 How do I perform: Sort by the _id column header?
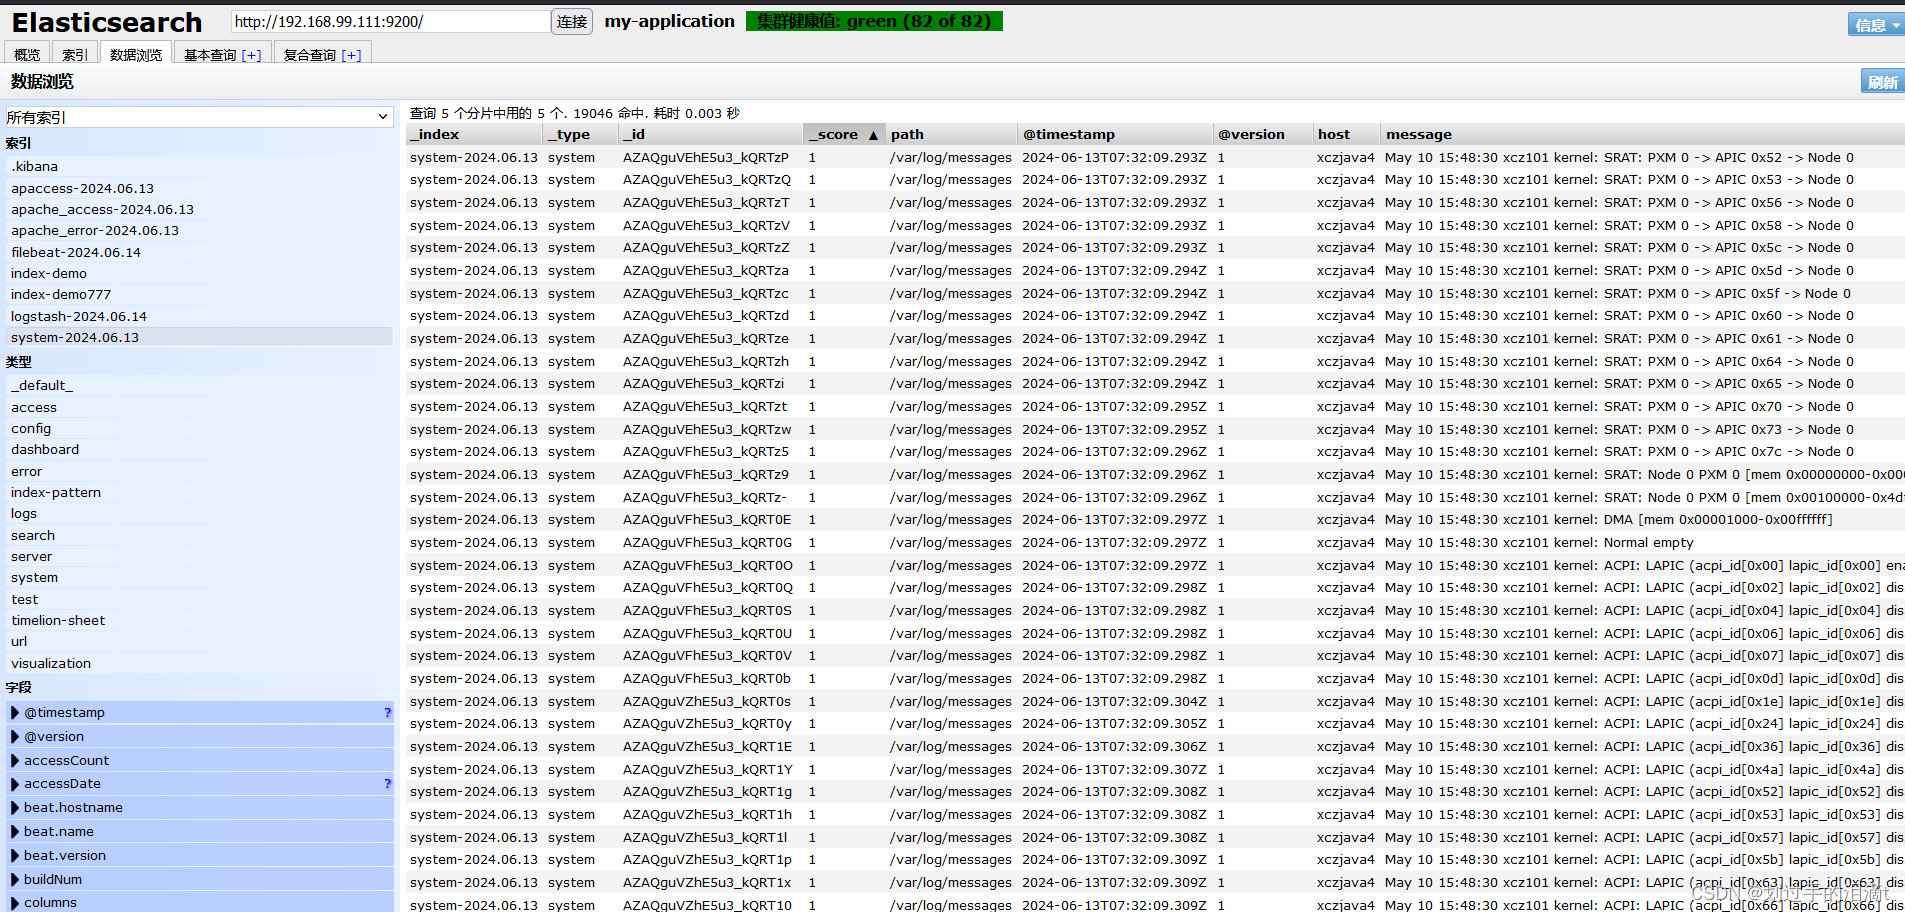710,134
